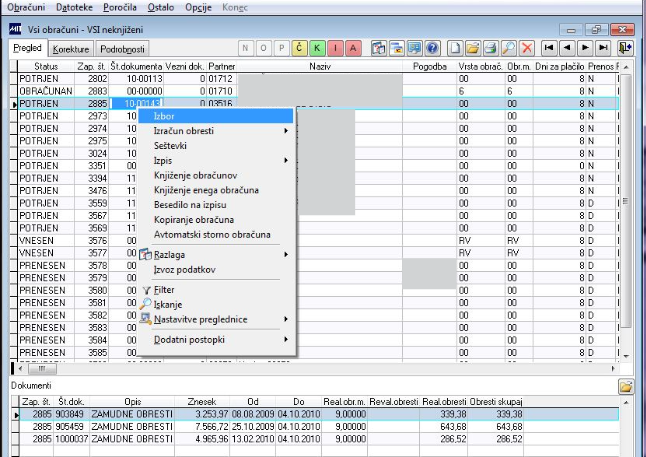The height and width of the screenshot is (457, 646).
Task: Click the windows-with-question-mark toolbar icon
Action: click(379, 48)
